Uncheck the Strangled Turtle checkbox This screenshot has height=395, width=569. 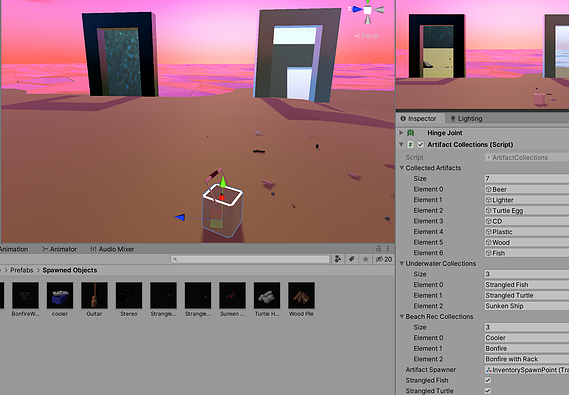[488, 391]
